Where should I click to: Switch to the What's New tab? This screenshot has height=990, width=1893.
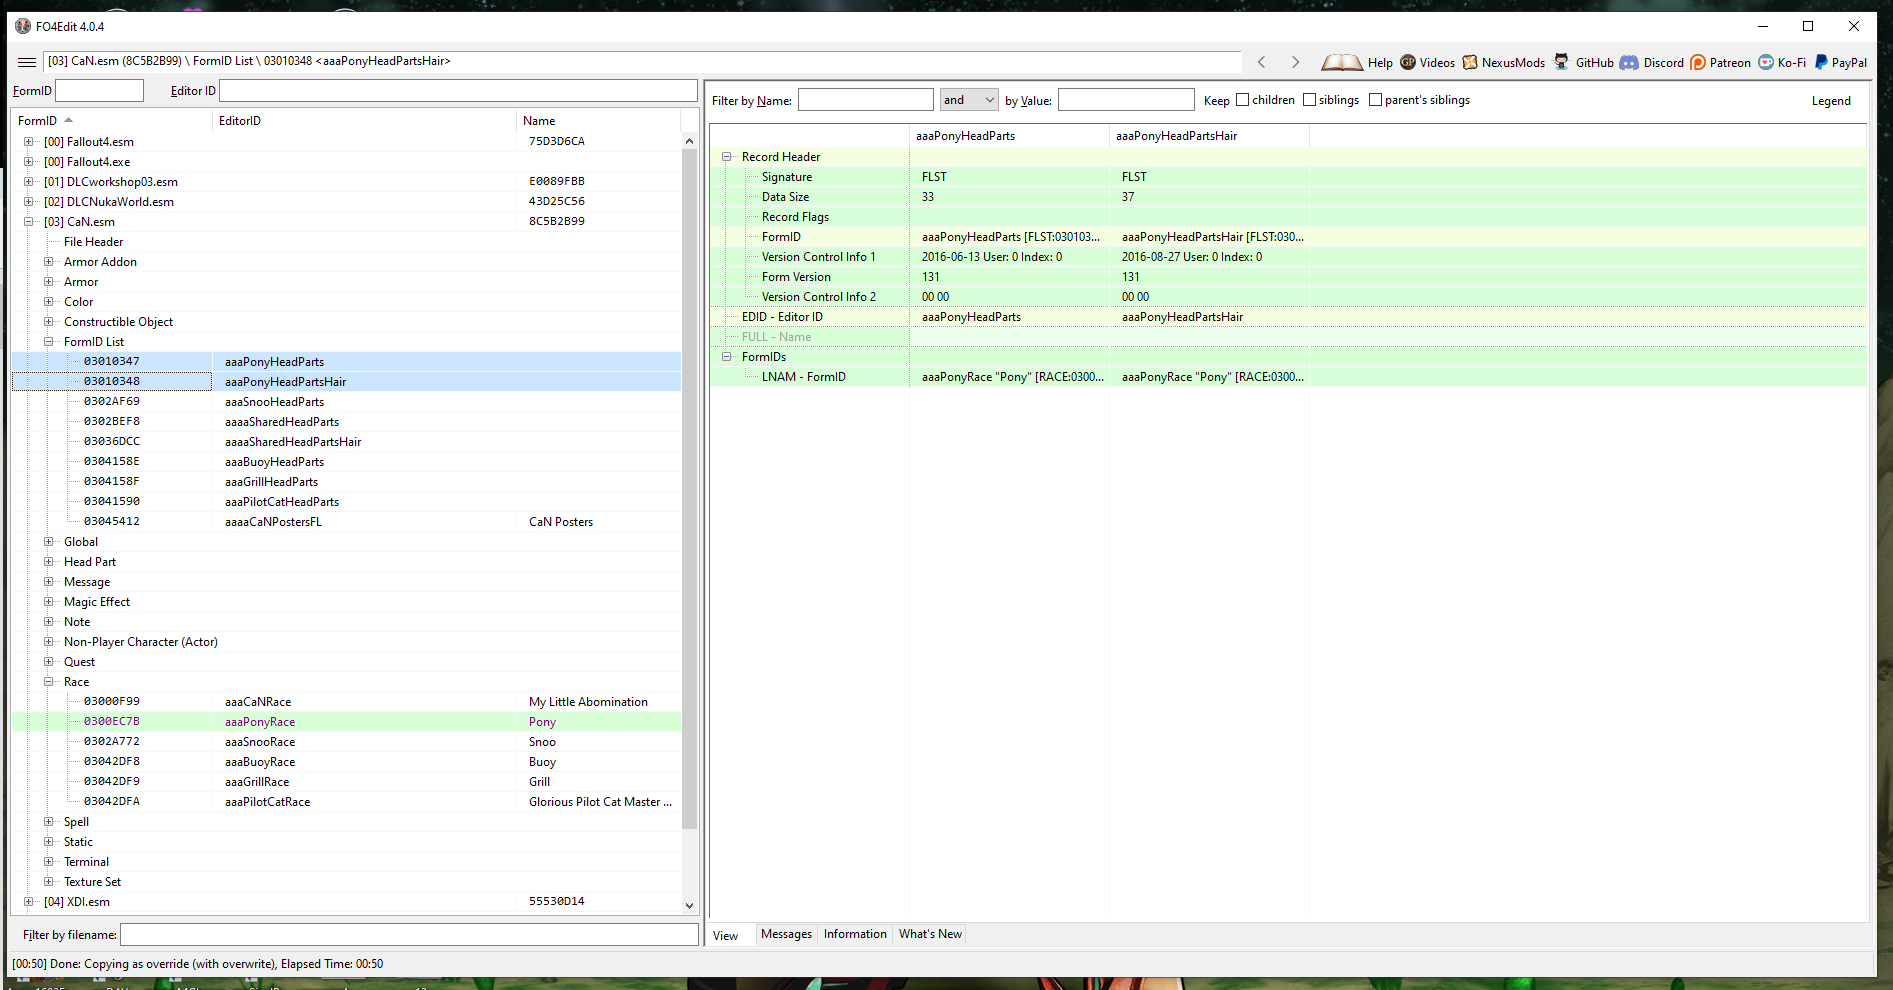point(930,934)
